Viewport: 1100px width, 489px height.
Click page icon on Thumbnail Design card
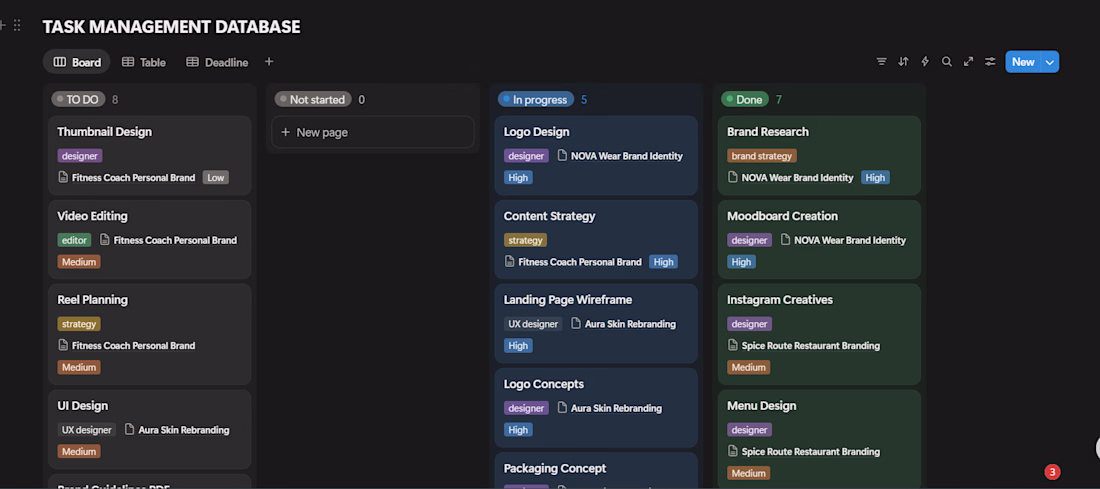pos(63,177)
